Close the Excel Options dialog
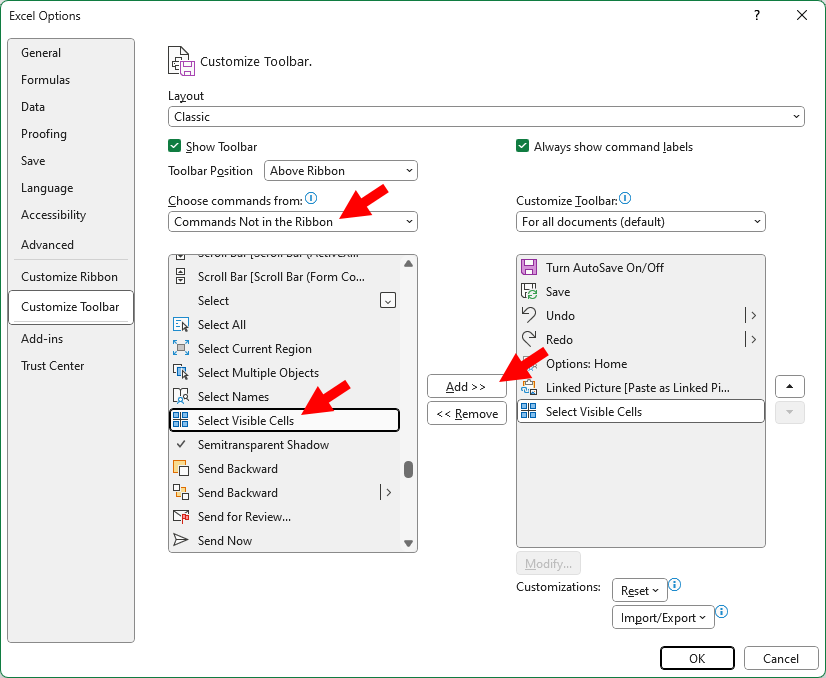The width and height of the screenshot is (826, 678). 802,15
